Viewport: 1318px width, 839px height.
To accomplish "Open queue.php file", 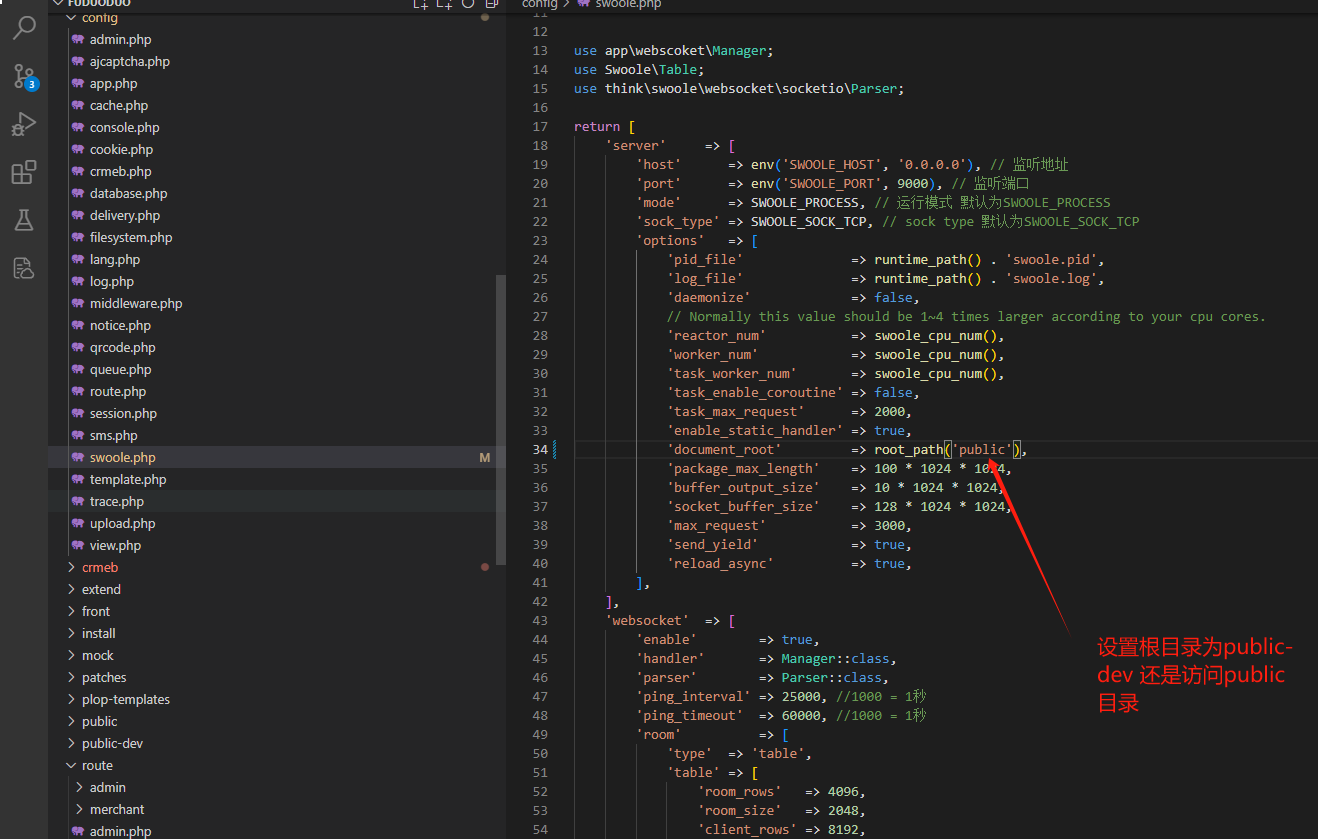I will 121,369.
